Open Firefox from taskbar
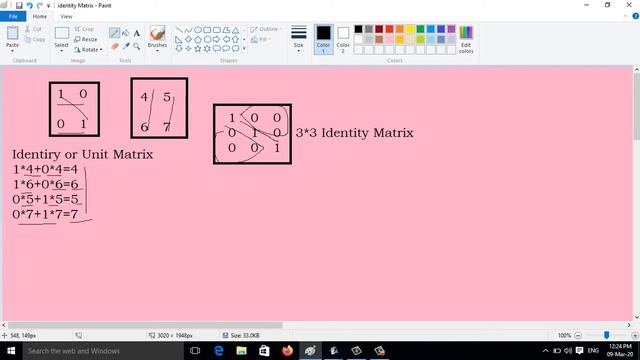Viewport: 640px width, 360px height. pyautogui.click(x=287, y=351)
